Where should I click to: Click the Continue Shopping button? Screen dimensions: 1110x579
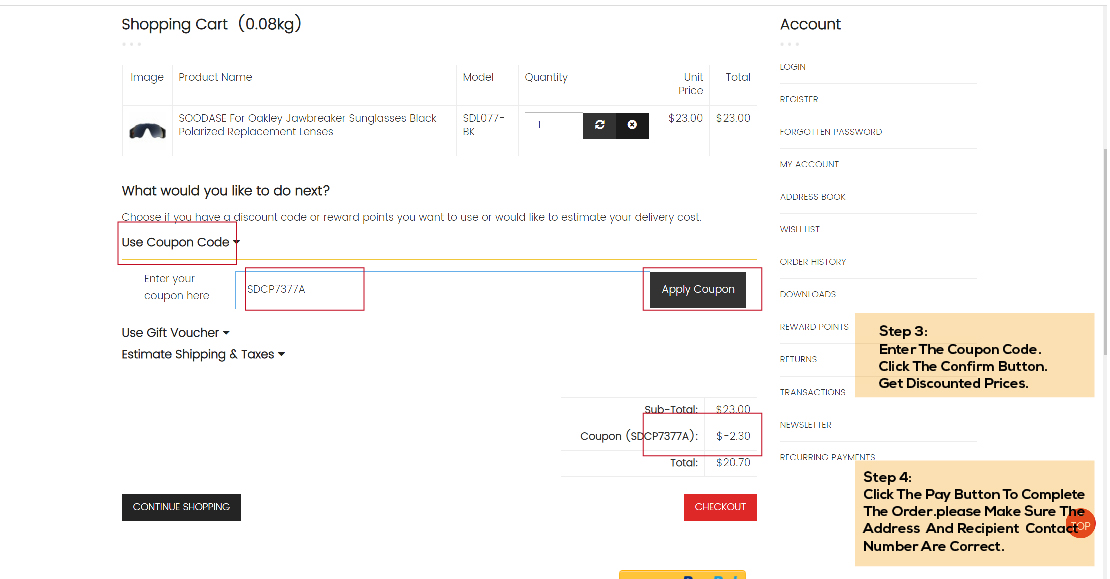181,507
